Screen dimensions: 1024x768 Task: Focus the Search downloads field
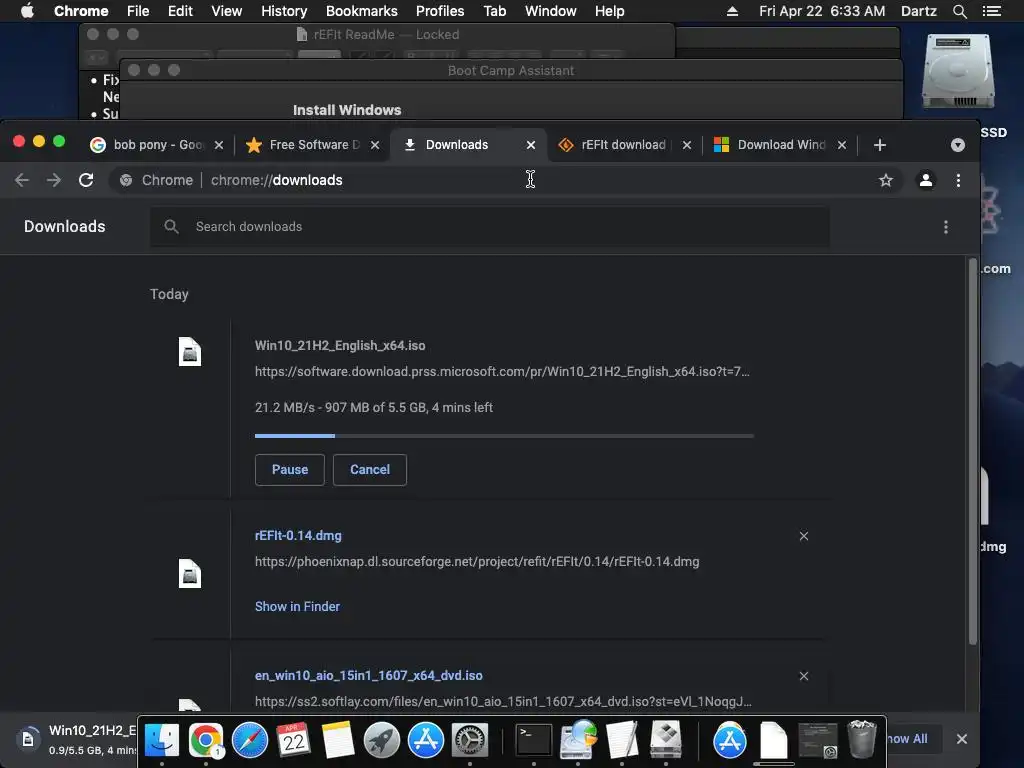(x=490, y=227)
